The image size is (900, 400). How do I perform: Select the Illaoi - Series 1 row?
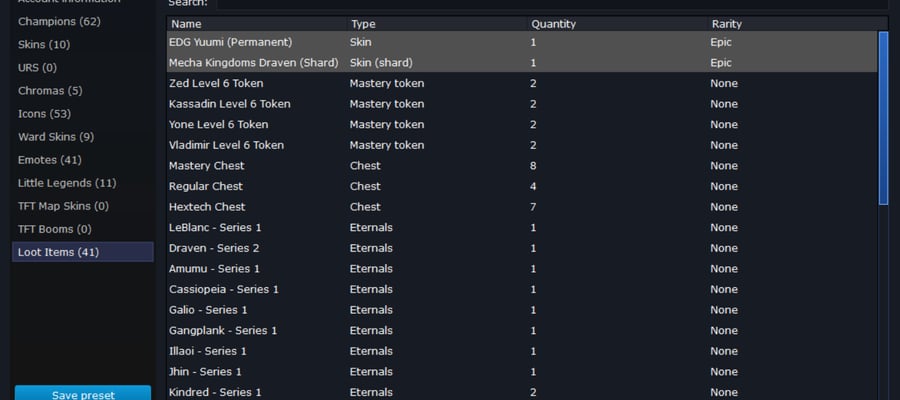point(522,351)
